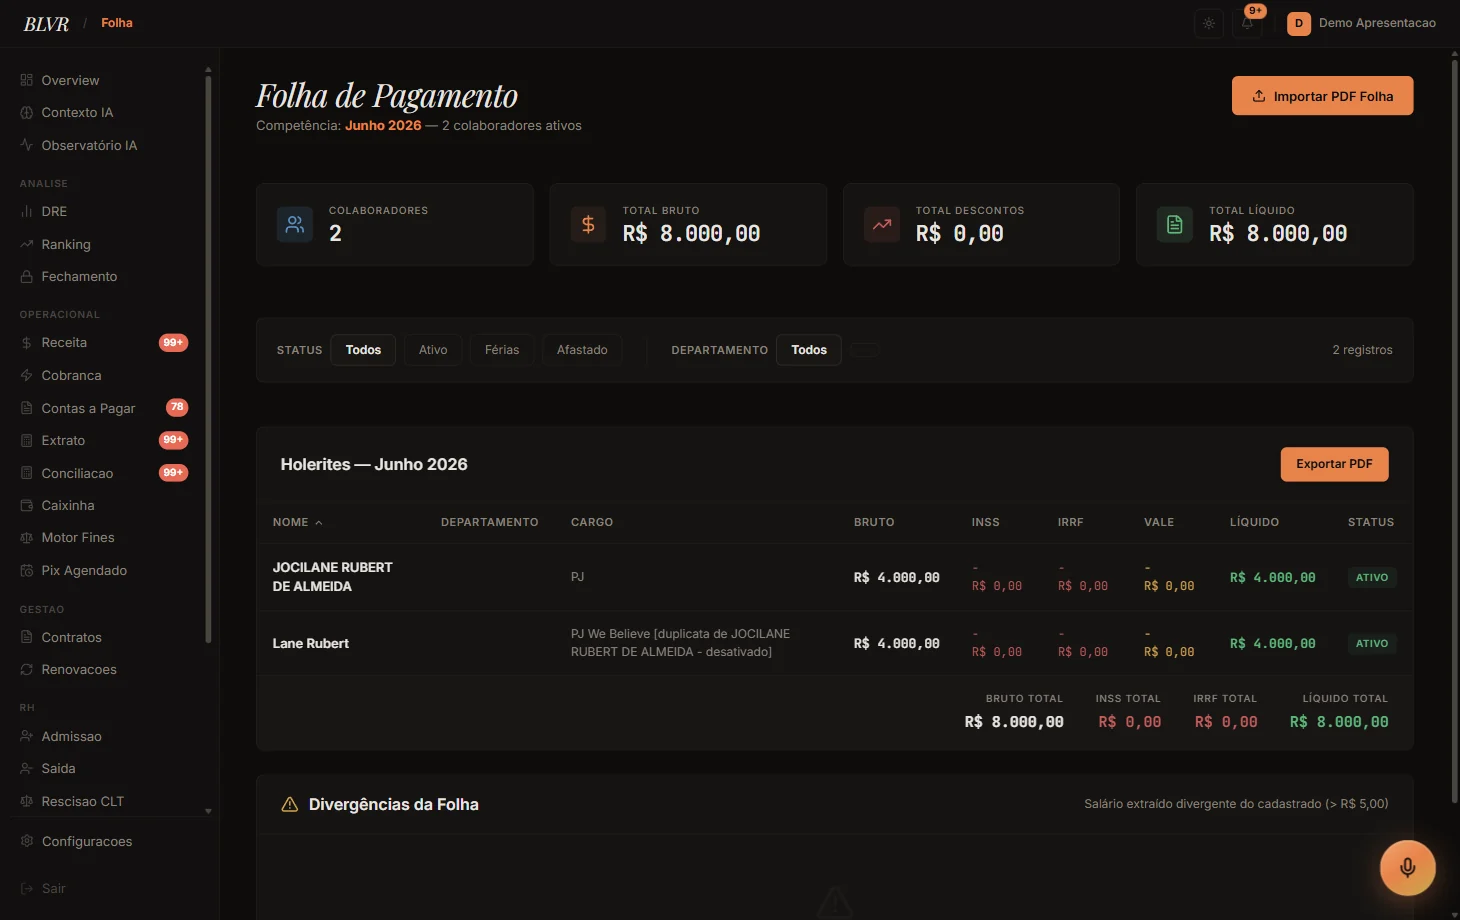Open the Receita dollar icon

tap(27, 343)
